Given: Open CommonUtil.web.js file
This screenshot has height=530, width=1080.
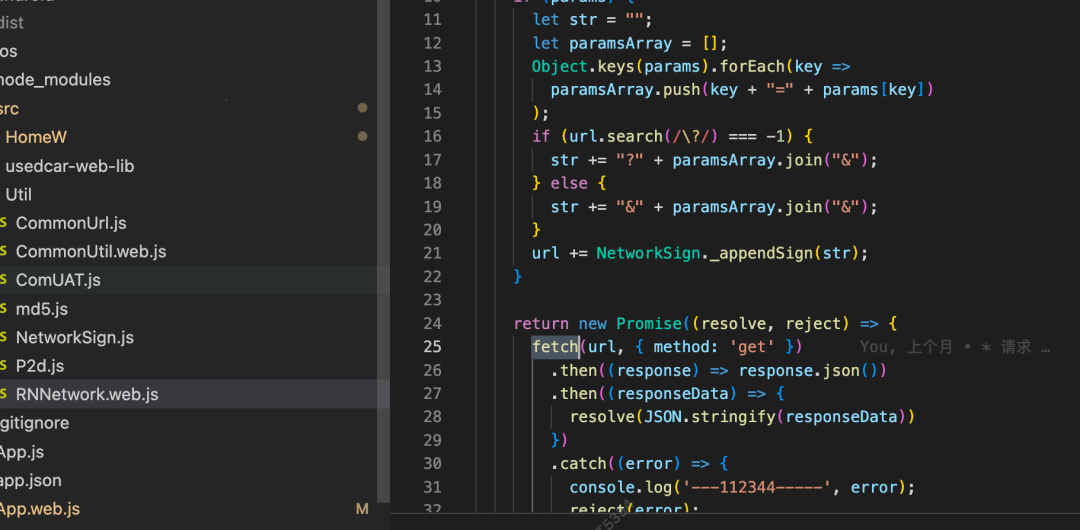Looking at the screenshot, I should coord(91,252).
